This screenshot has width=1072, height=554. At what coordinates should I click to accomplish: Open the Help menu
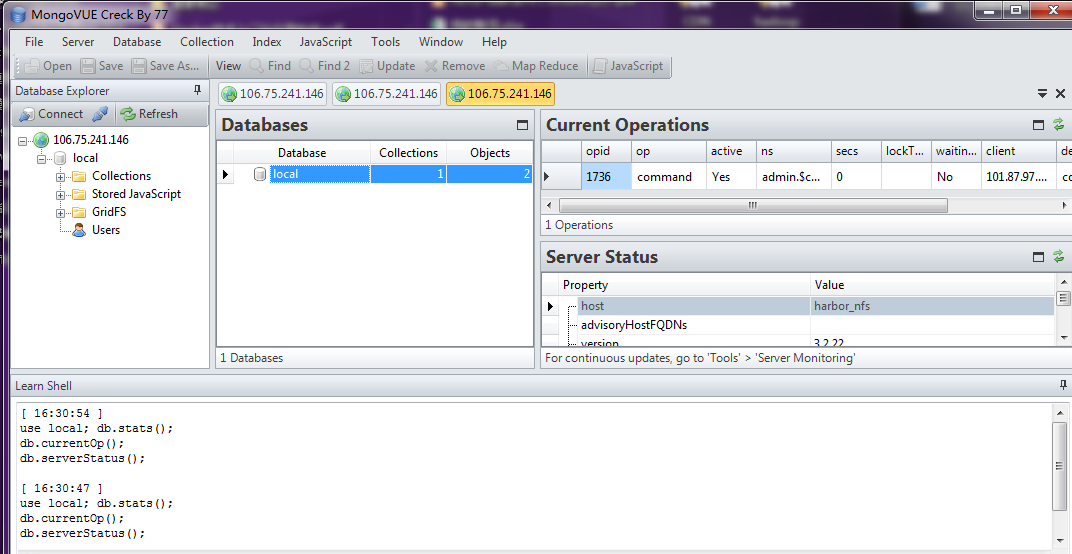(494, 42)
